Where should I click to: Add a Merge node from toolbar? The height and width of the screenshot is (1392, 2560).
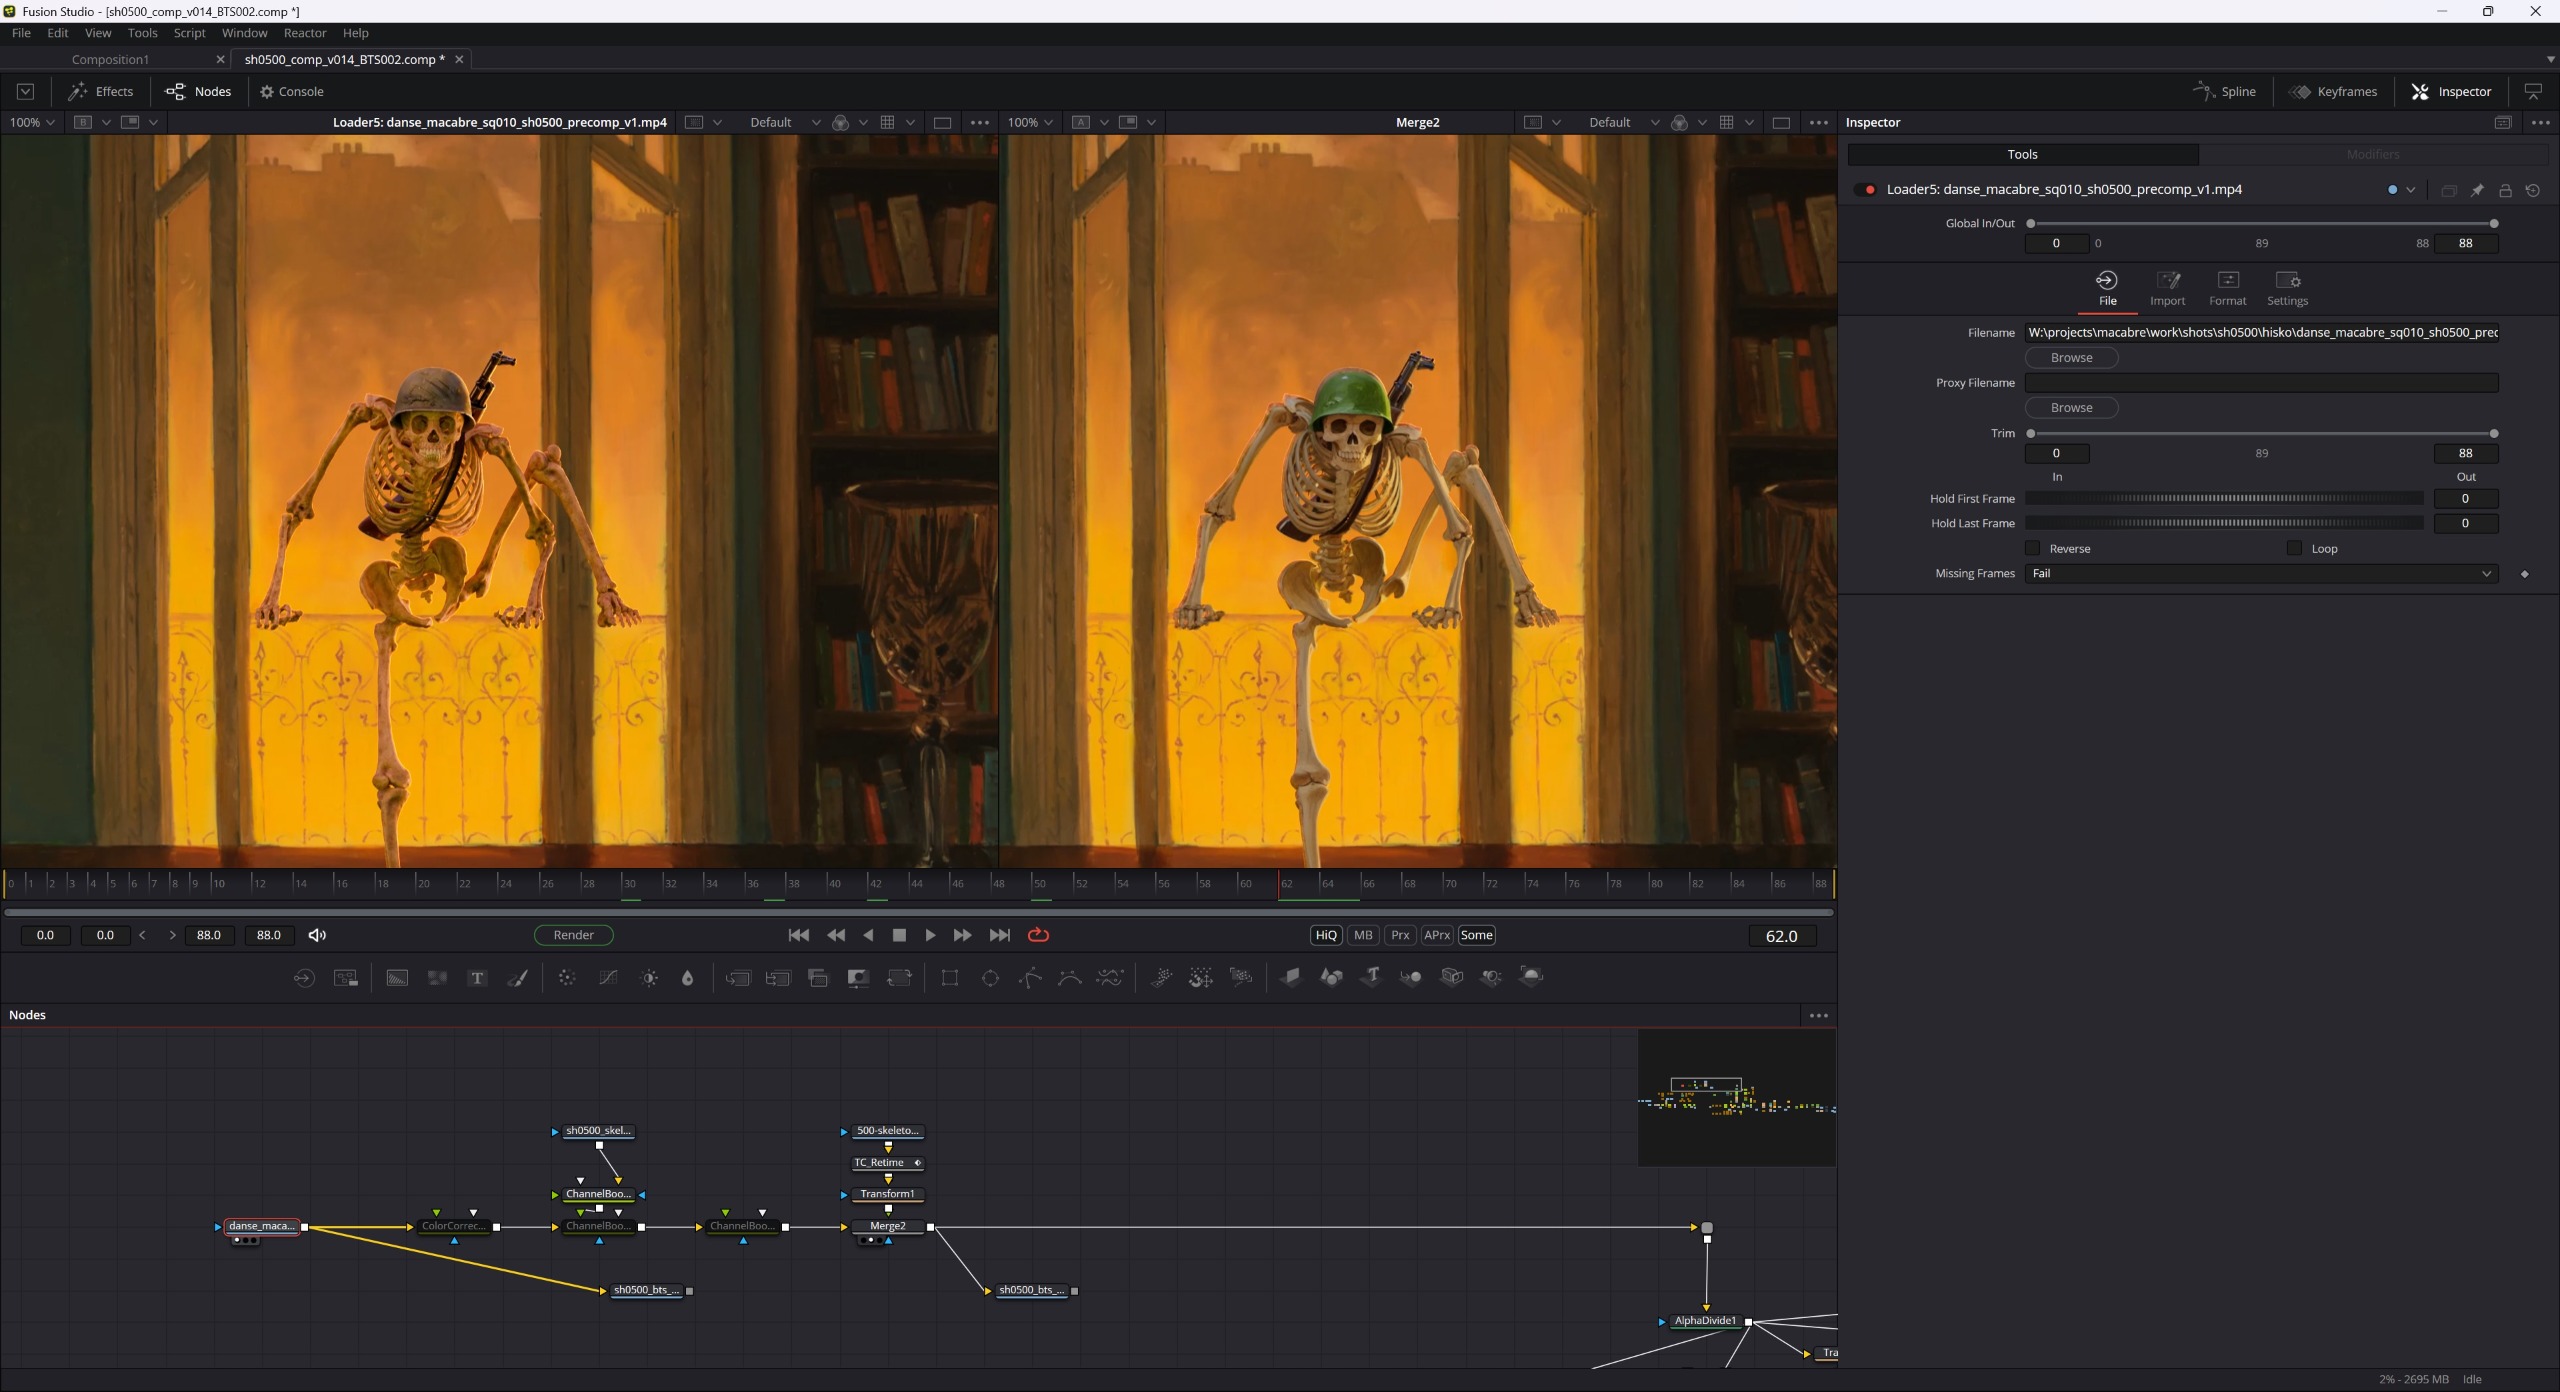tap(738, 978)
